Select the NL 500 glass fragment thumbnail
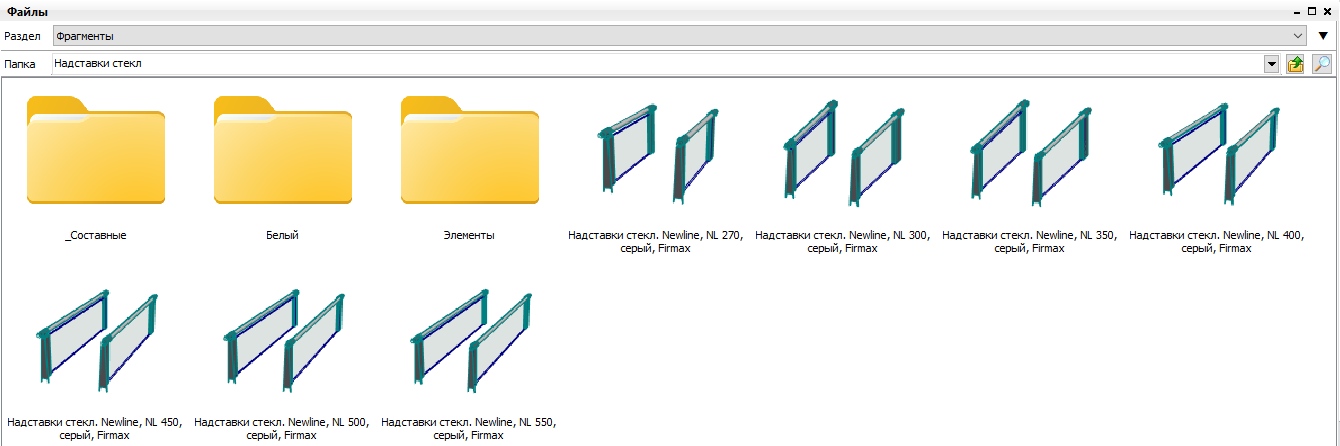This screenshot has width=1340, height=446. [283, 340]
